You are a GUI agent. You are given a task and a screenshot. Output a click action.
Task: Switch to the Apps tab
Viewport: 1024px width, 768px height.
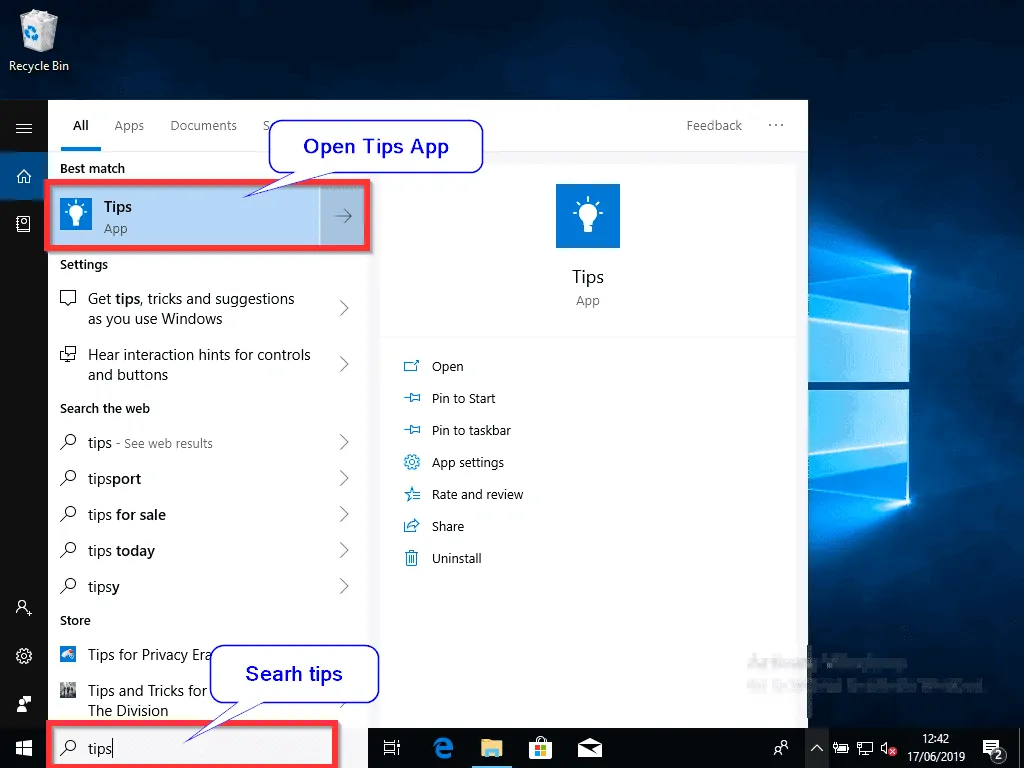[x=129, y=125]
